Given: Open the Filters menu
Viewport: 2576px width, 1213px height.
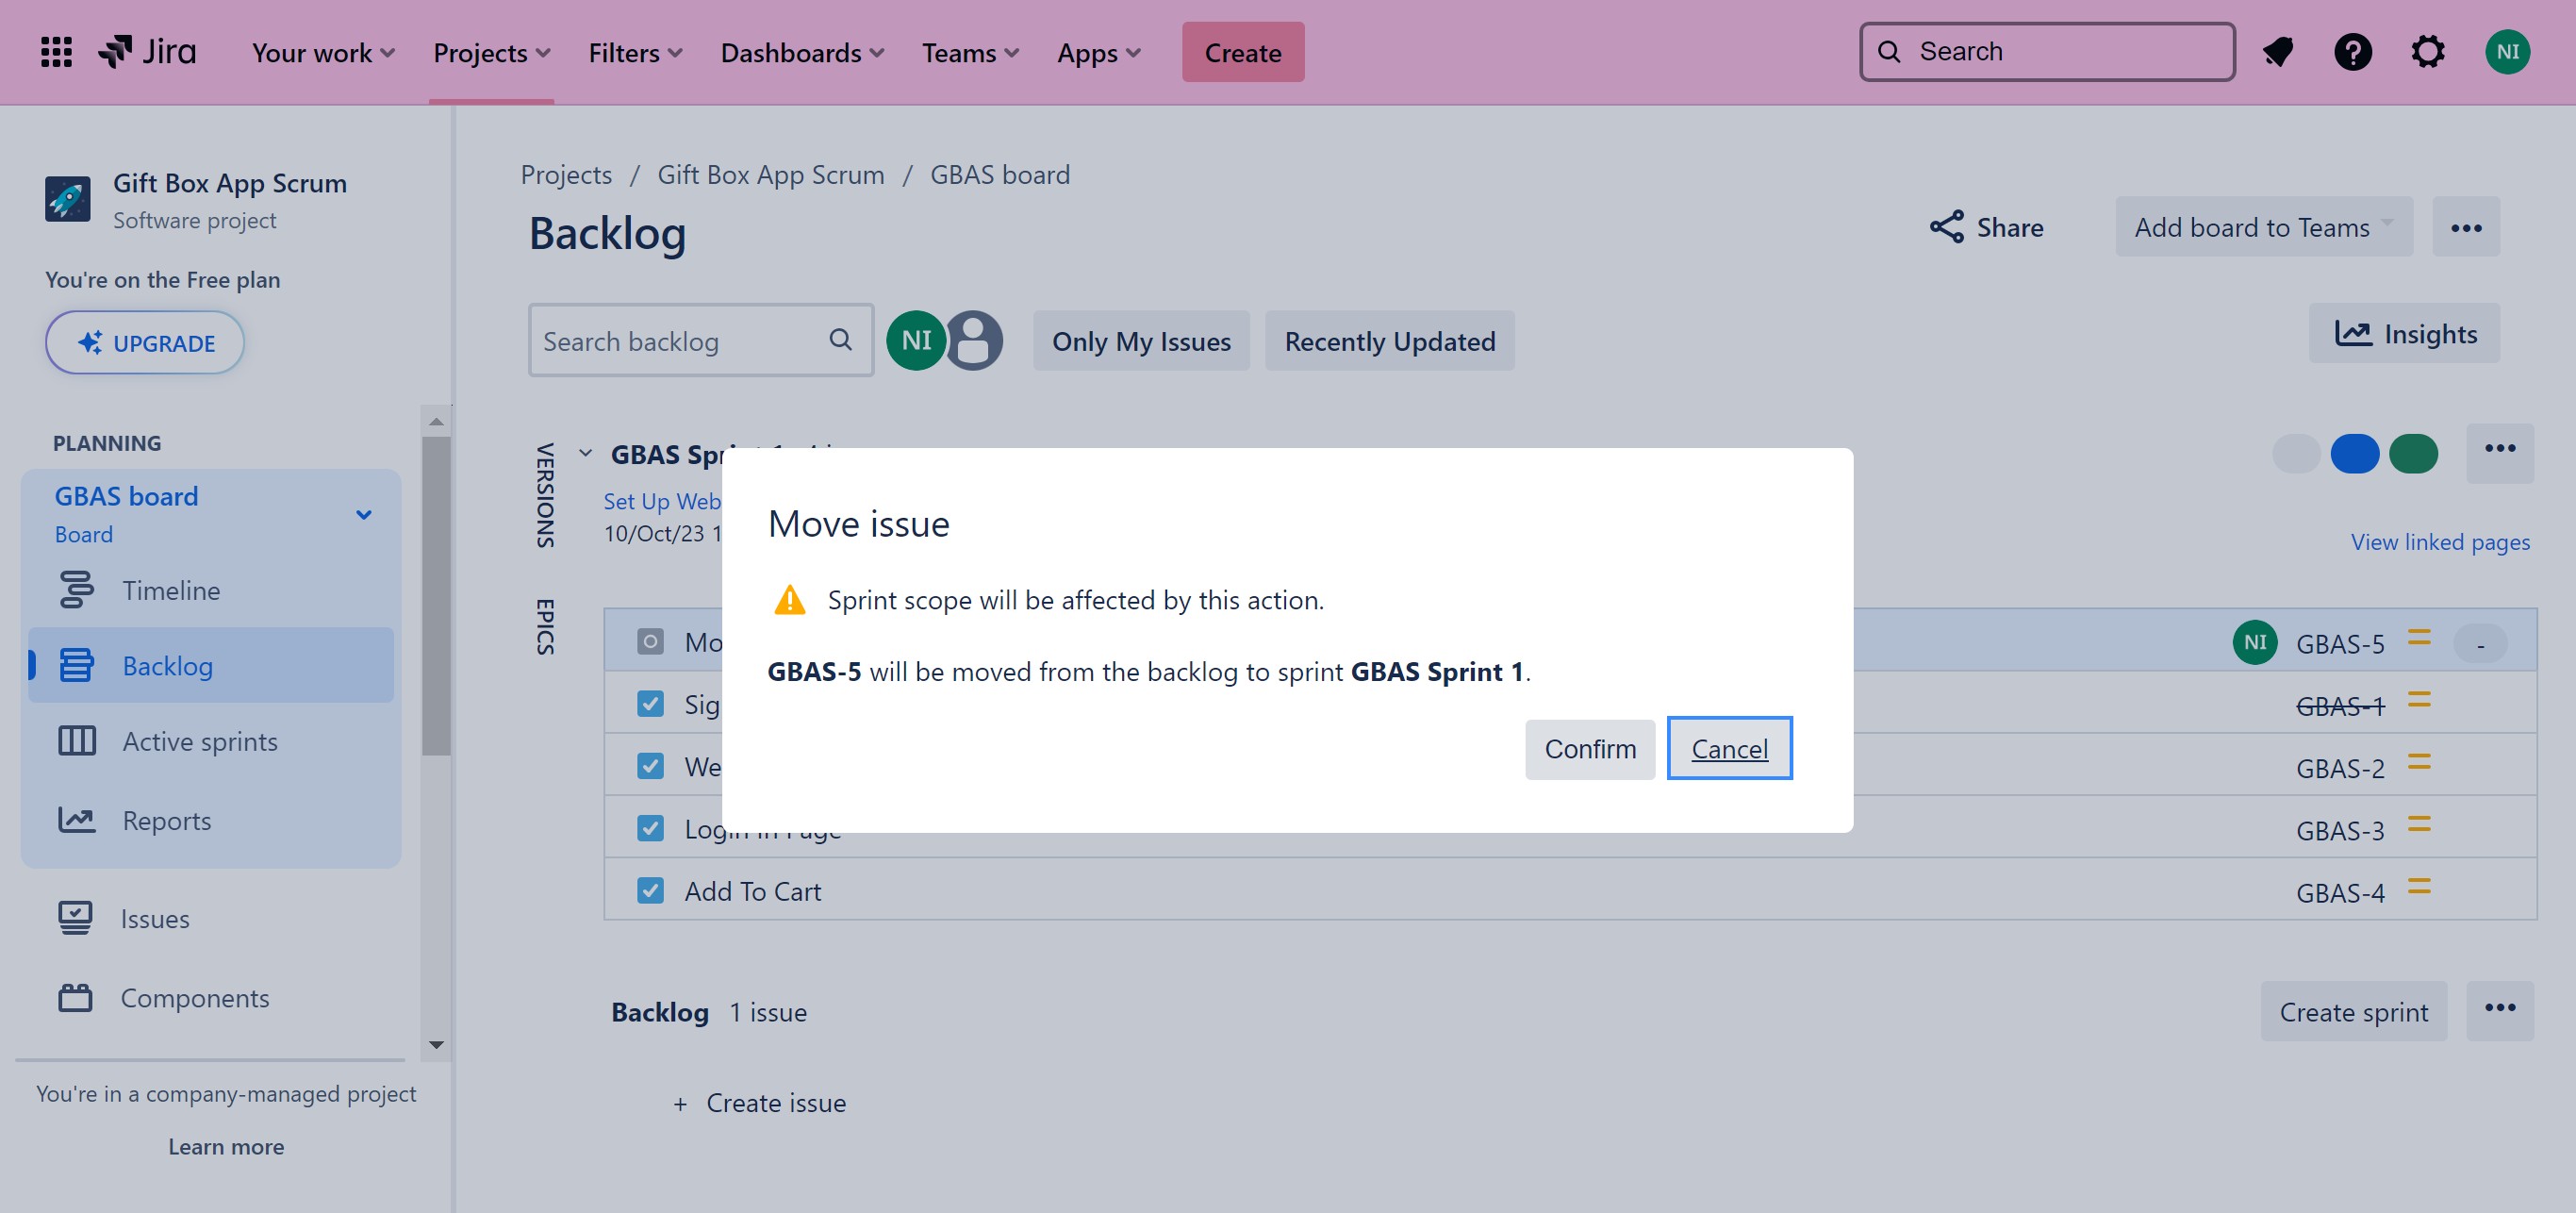Looking at the screenshot, I should pyautogui.click(x=634, y=52).
